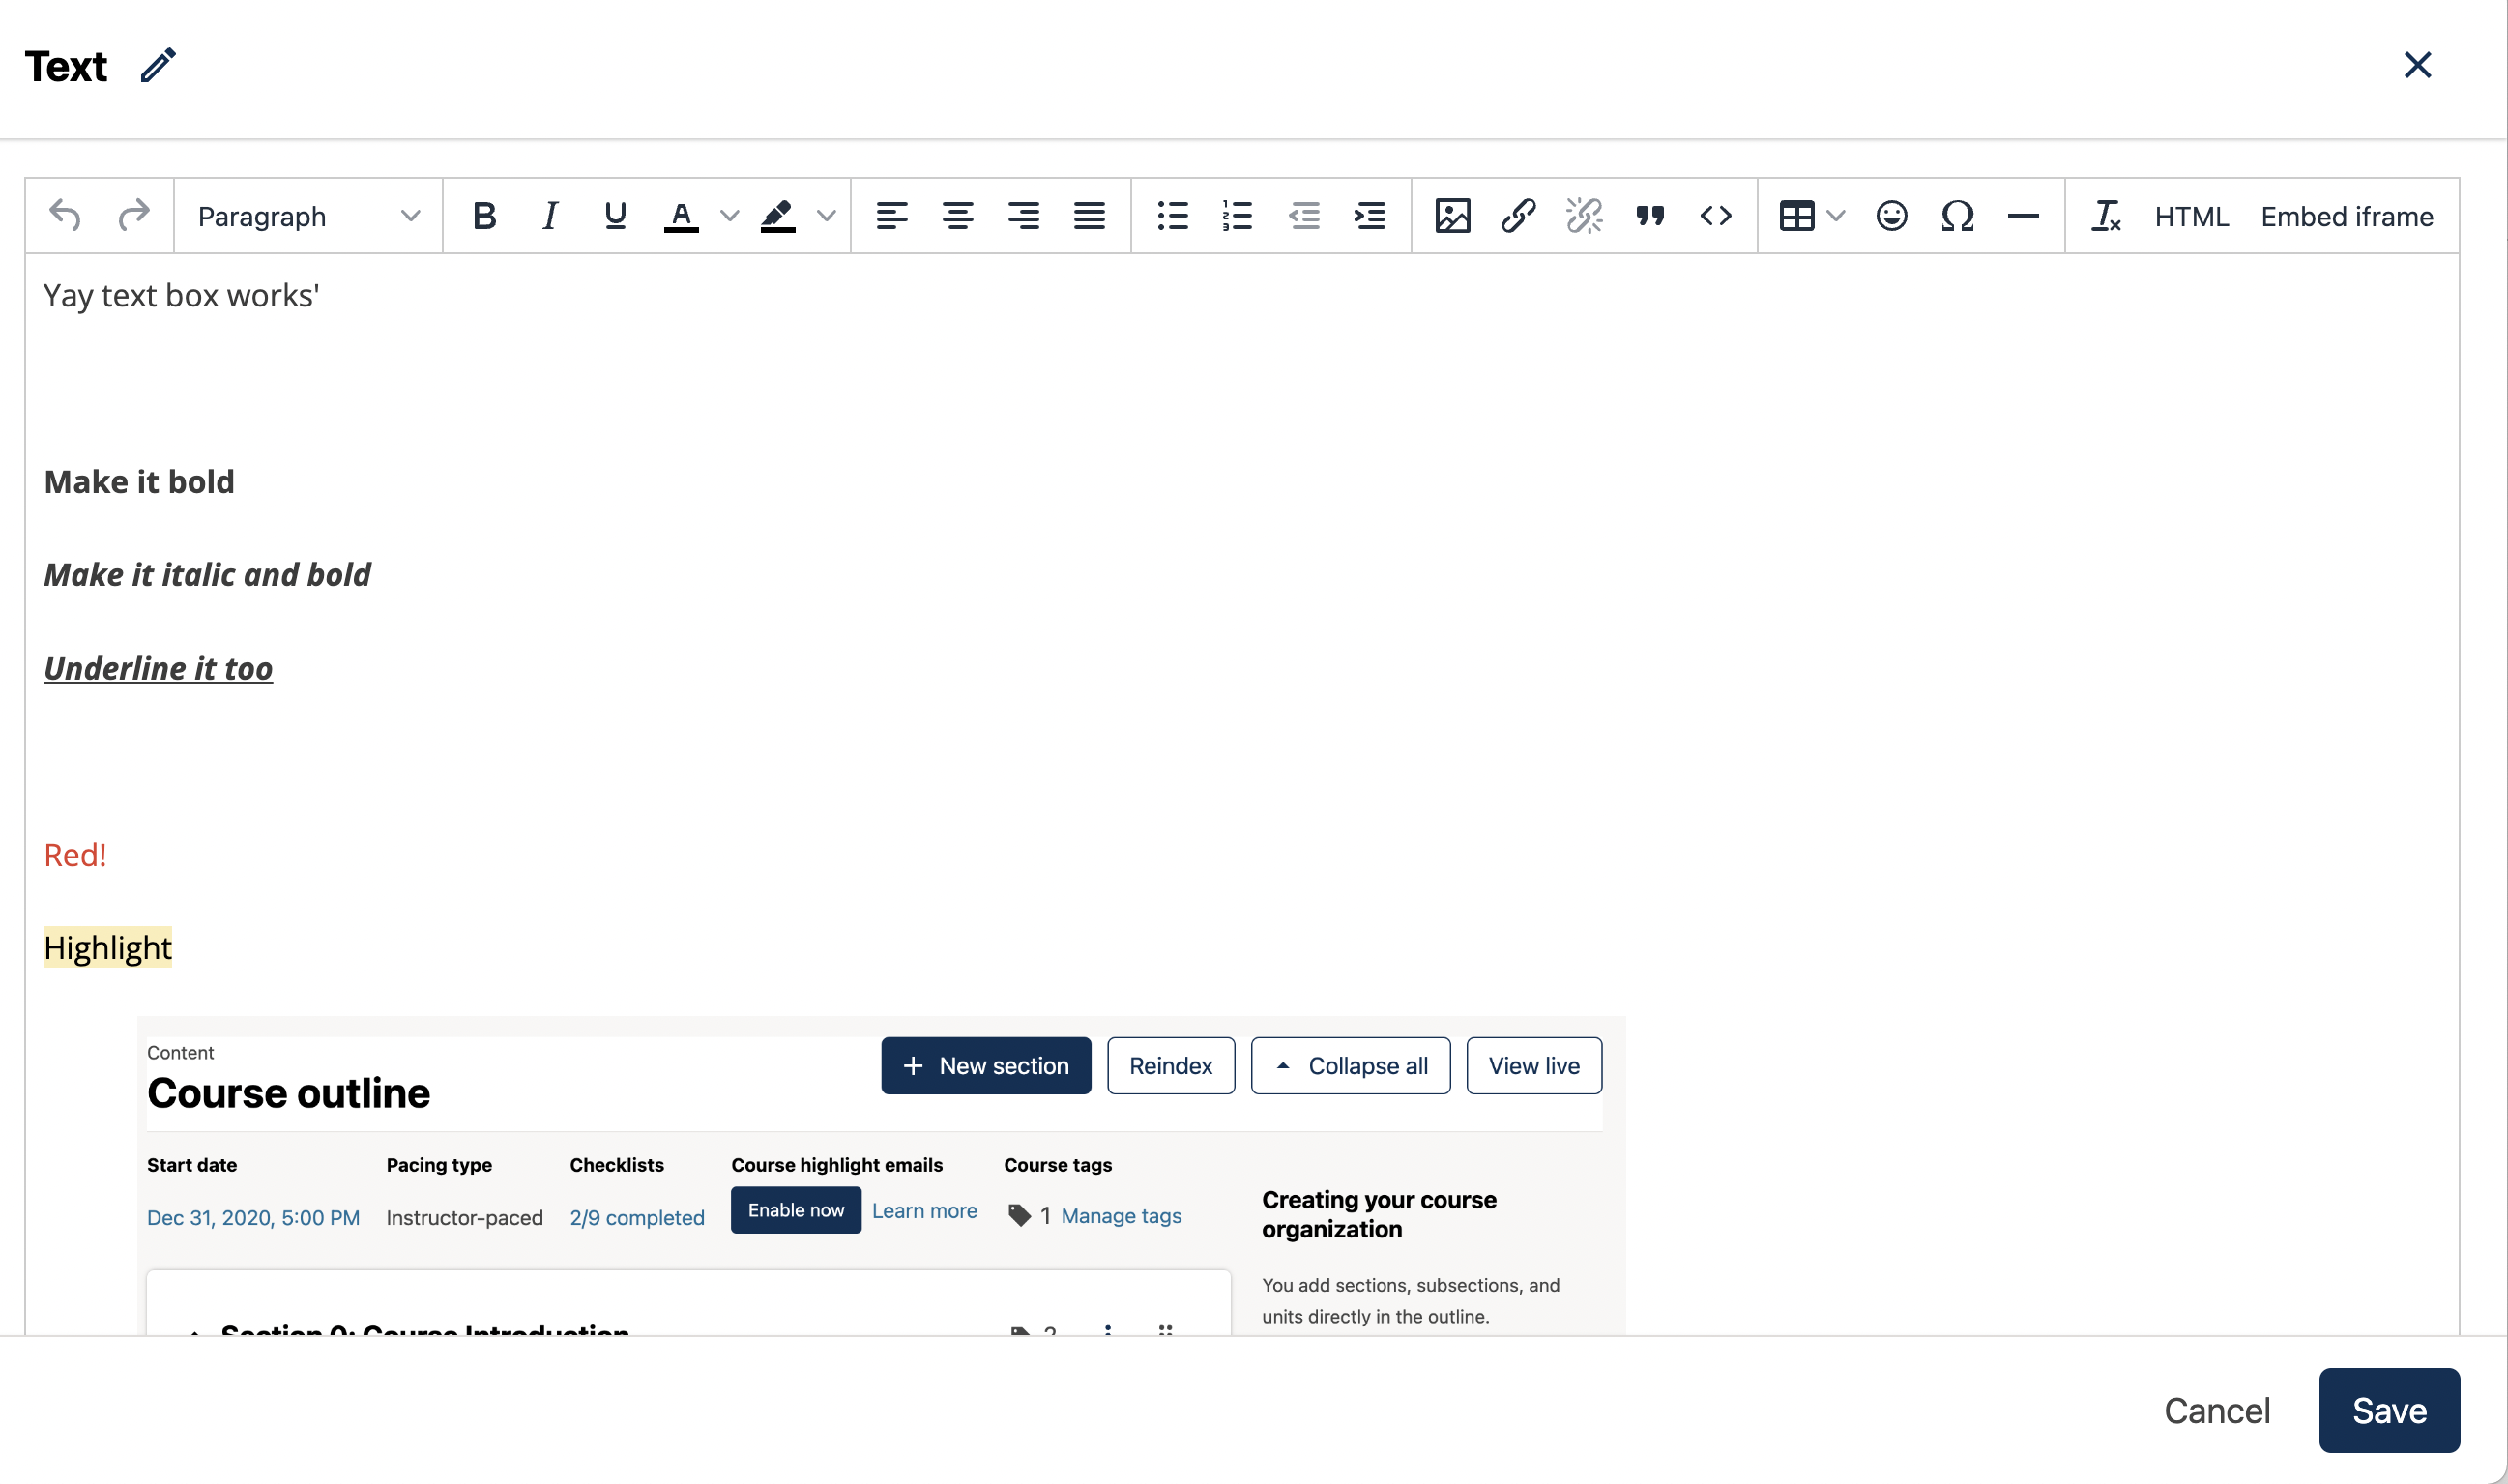Insert an emoticon
This screenshot has height=1484, width=2508.
pos(1891,216)
